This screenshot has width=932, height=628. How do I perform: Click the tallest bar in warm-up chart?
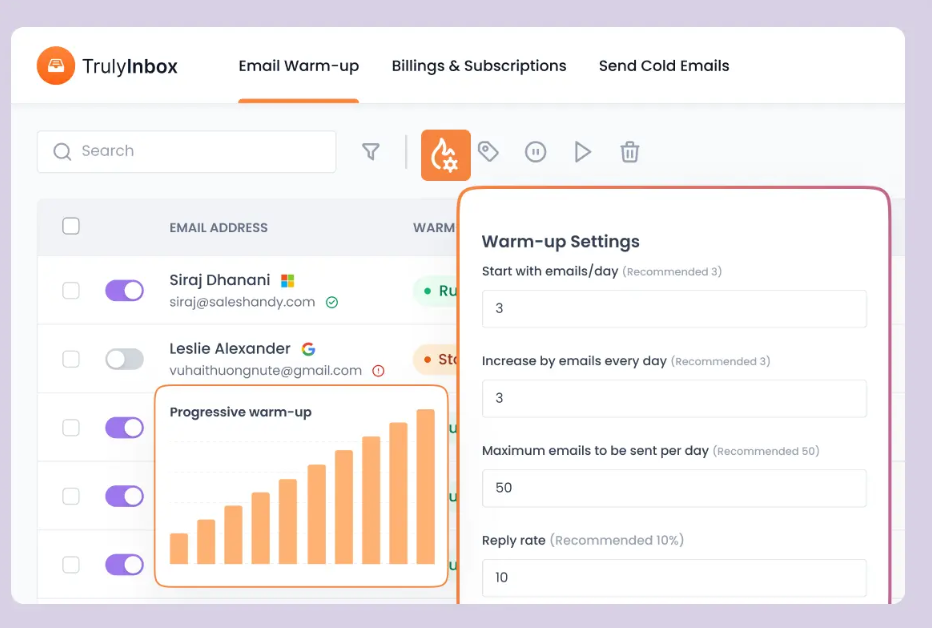(426, 487)
